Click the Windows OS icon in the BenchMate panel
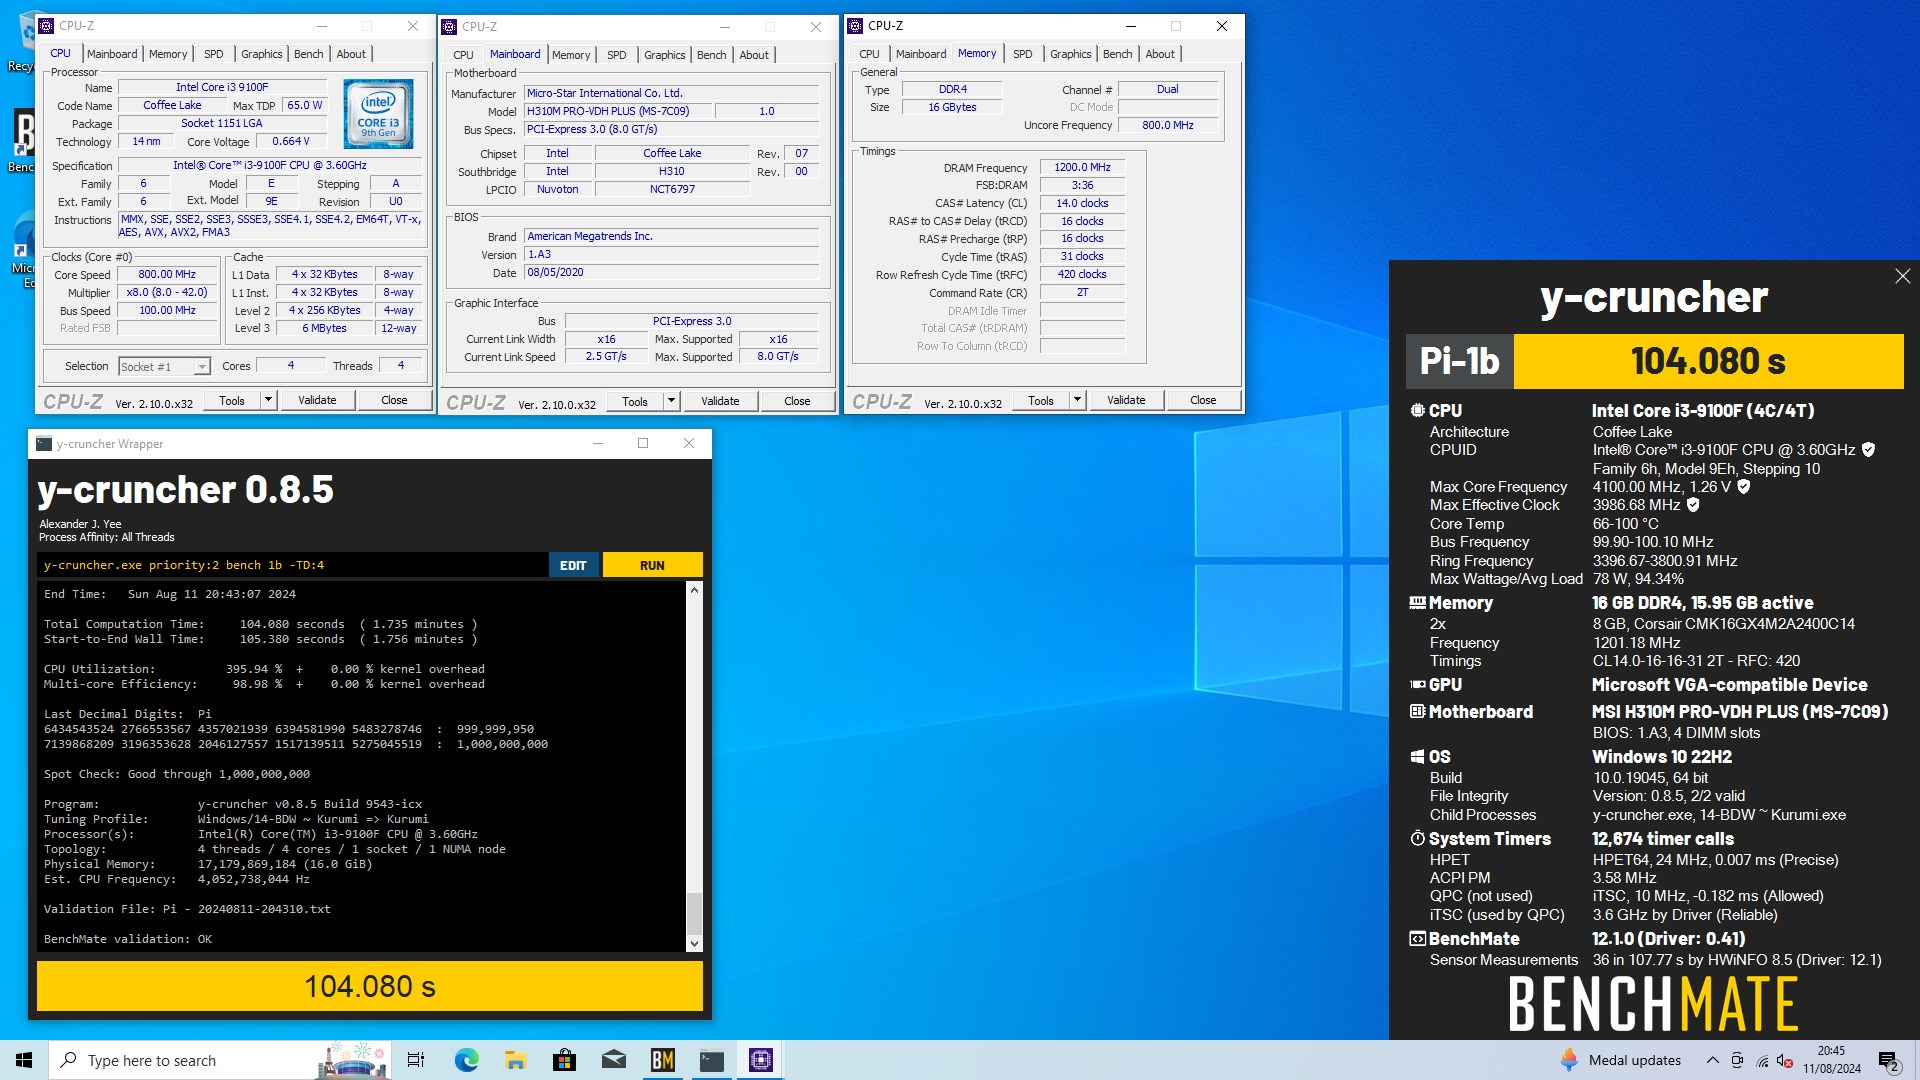Screen dimensions: 1920x1080 coord(1417,757)
